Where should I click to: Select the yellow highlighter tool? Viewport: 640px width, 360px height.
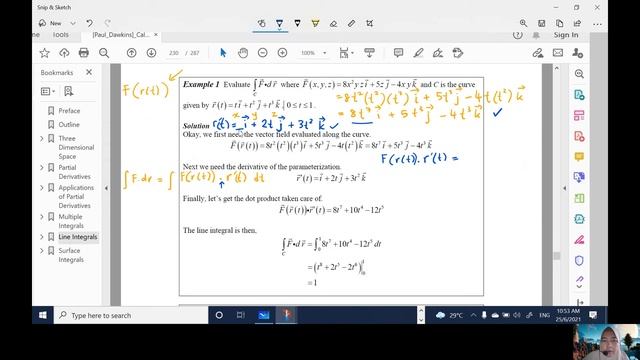click(x=315, y=24)
